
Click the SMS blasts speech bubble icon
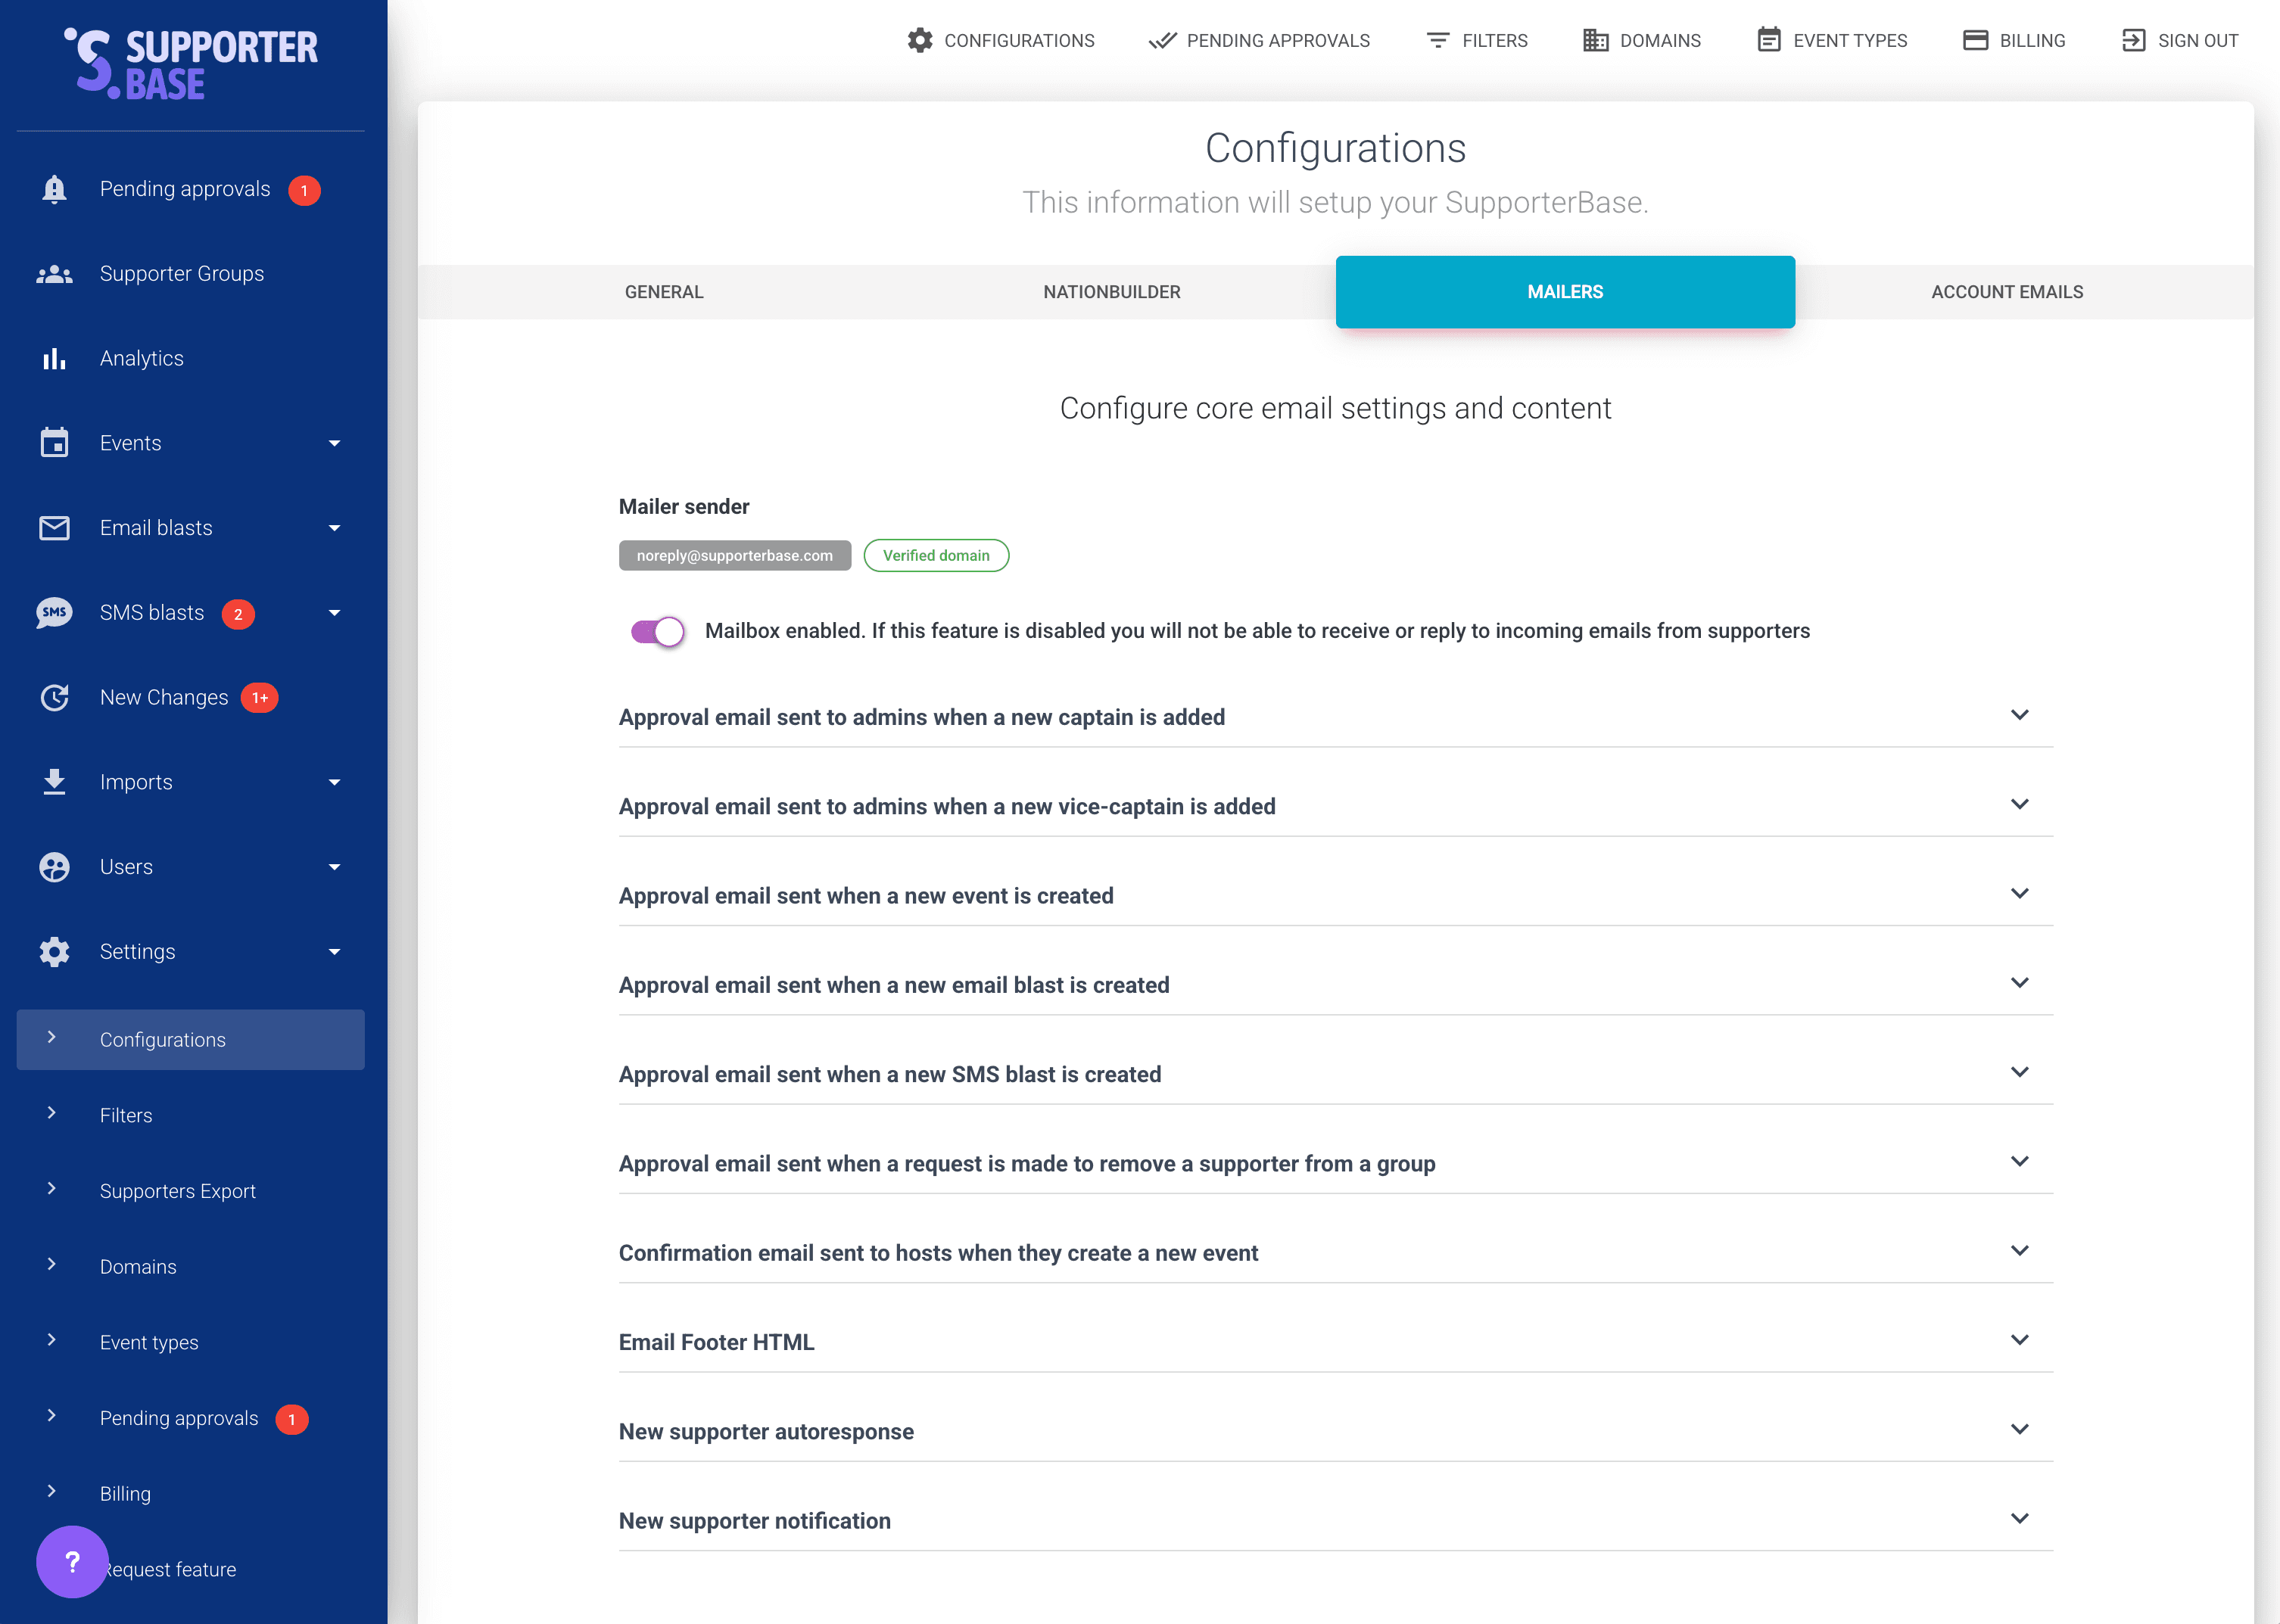point(54,613)
